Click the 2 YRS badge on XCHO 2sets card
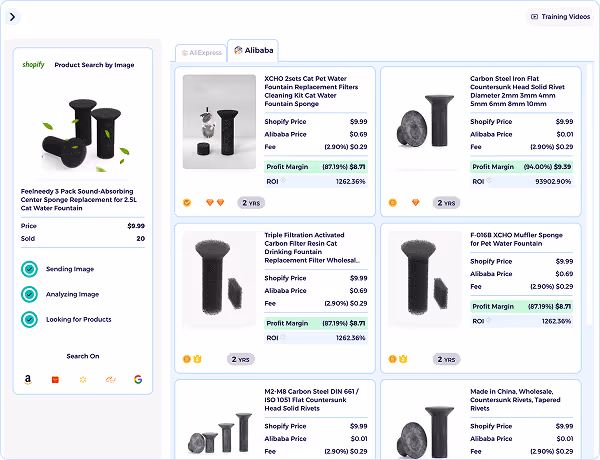 (x=251, y=203)
